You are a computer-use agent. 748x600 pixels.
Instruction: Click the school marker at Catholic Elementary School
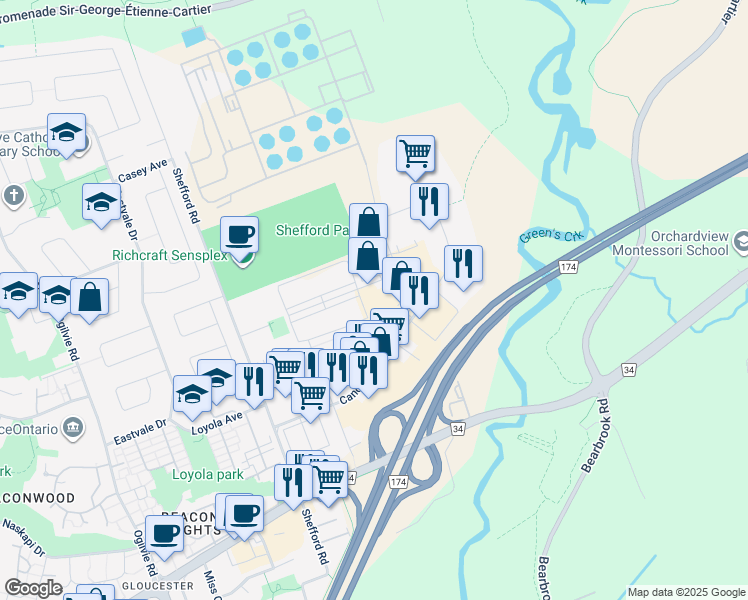coord(66,134)
